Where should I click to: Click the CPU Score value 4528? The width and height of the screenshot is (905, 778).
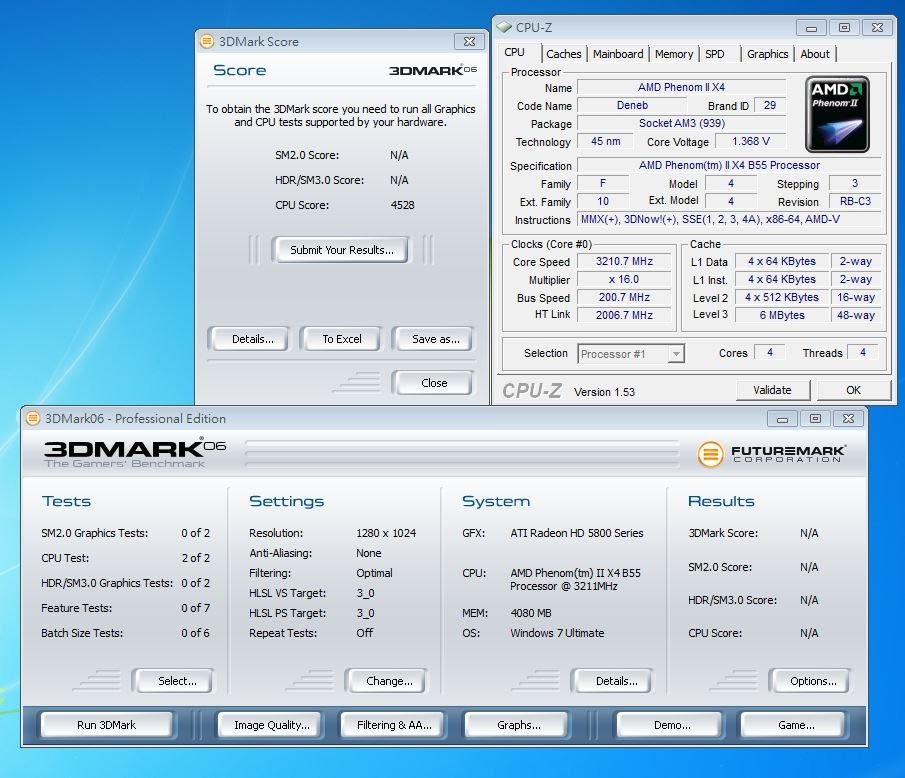pos(402,205)
